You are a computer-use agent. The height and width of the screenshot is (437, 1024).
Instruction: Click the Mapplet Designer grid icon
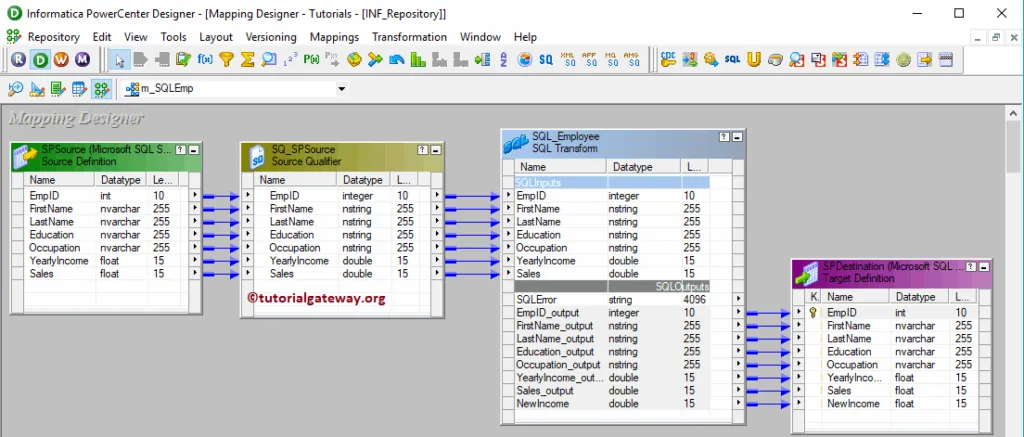click(80, 89)
